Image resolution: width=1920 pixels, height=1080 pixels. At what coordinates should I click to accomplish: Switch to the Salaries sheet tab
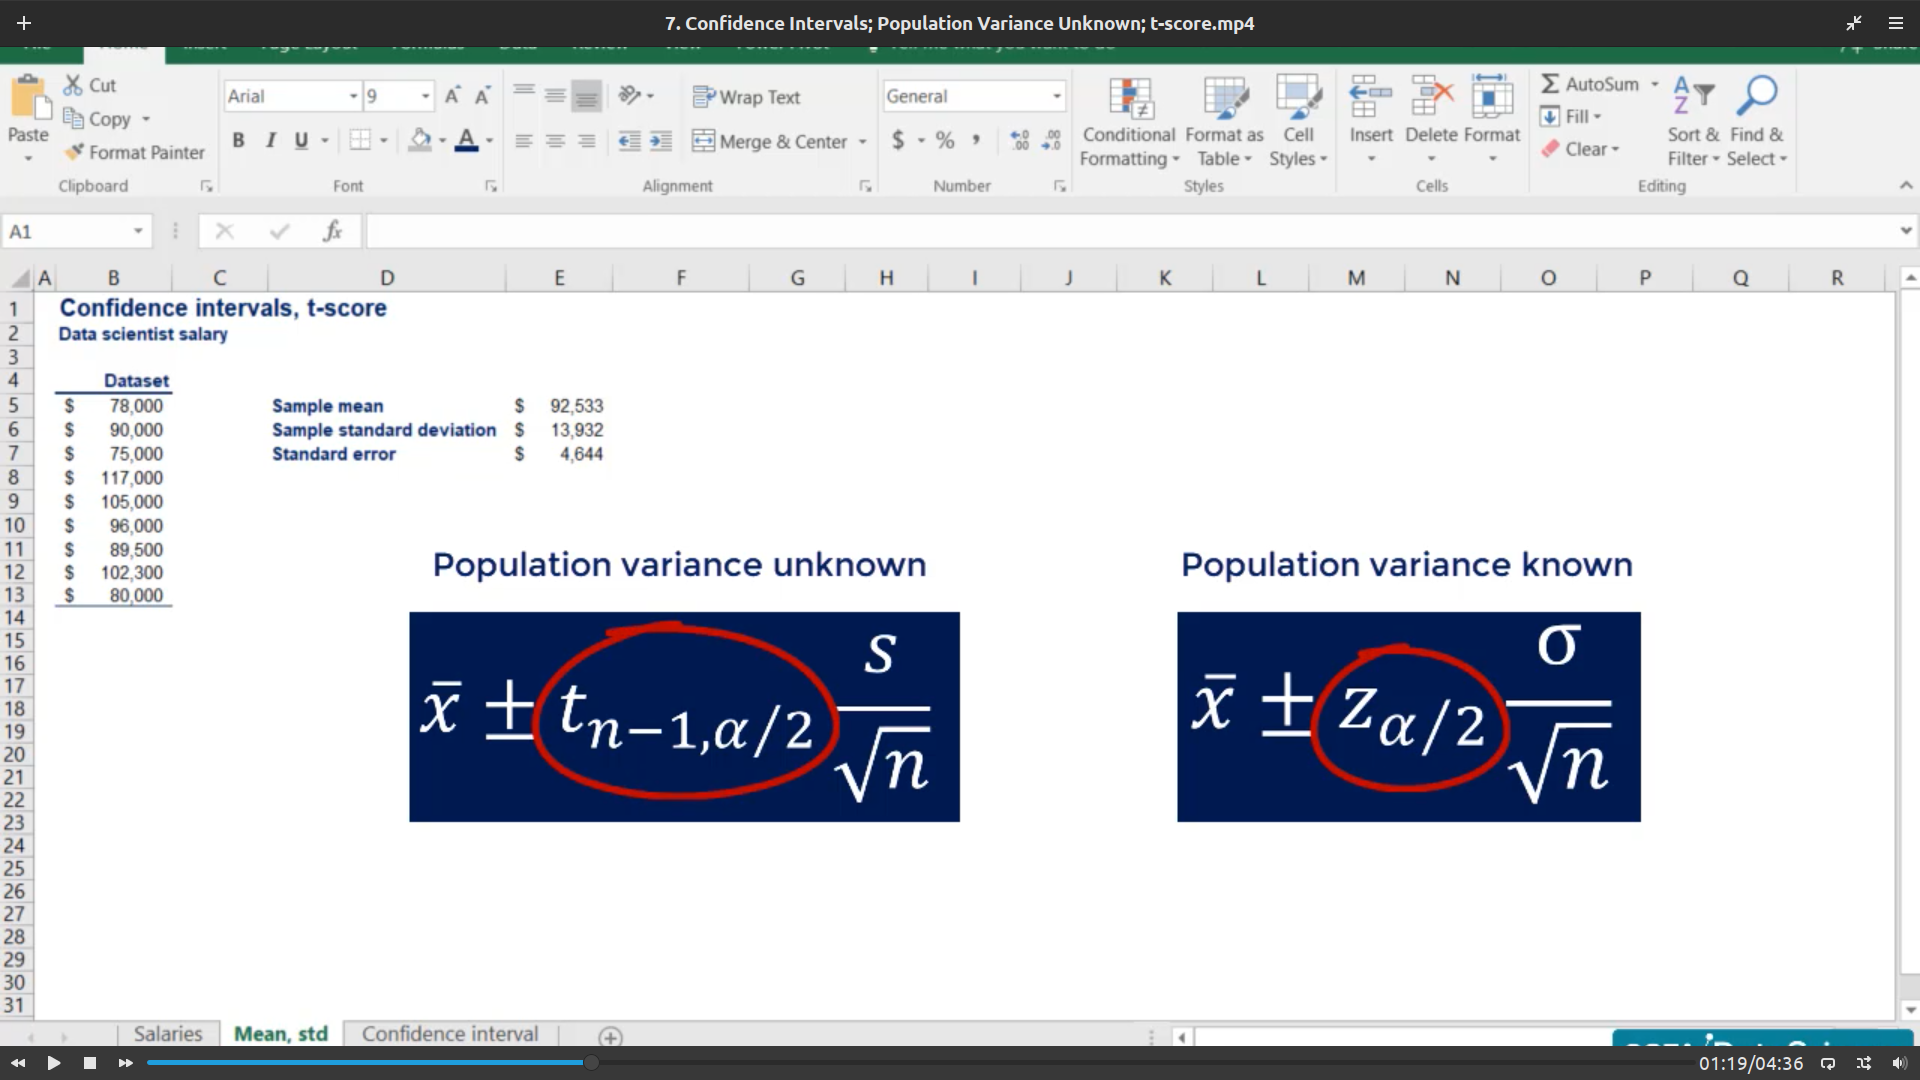point(167,1033)
